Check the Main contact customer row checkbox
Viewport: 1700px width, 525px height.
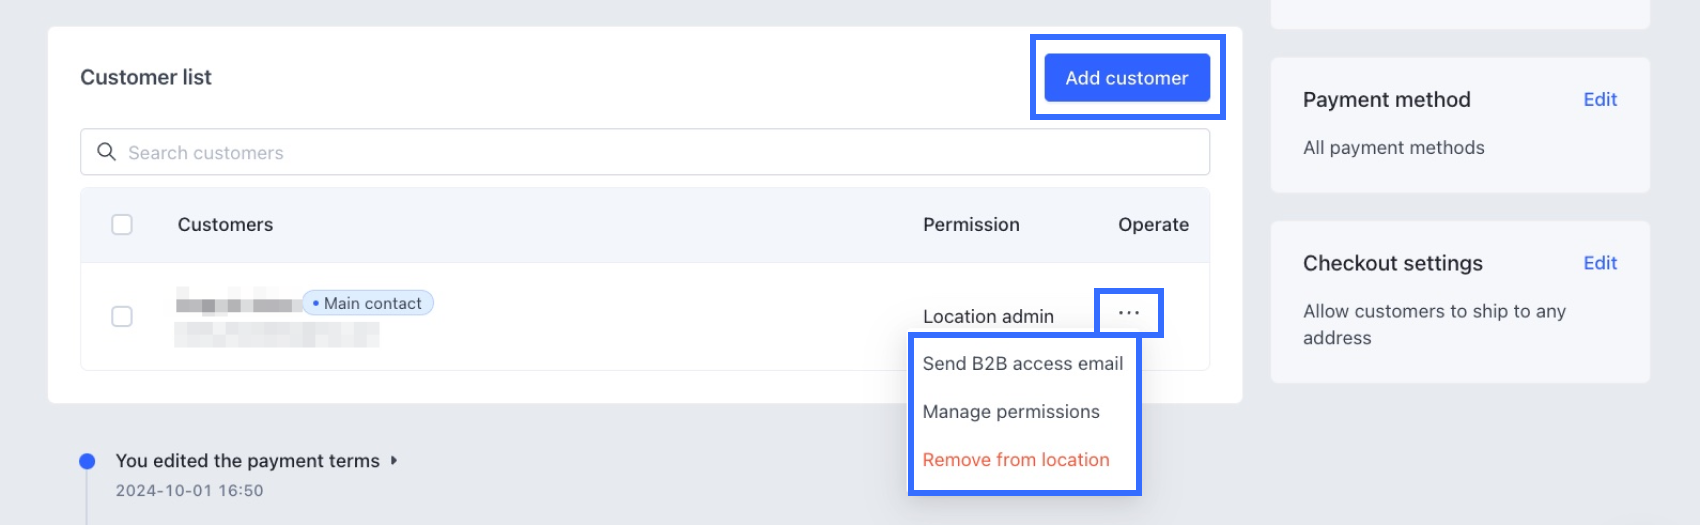(122, 317)
